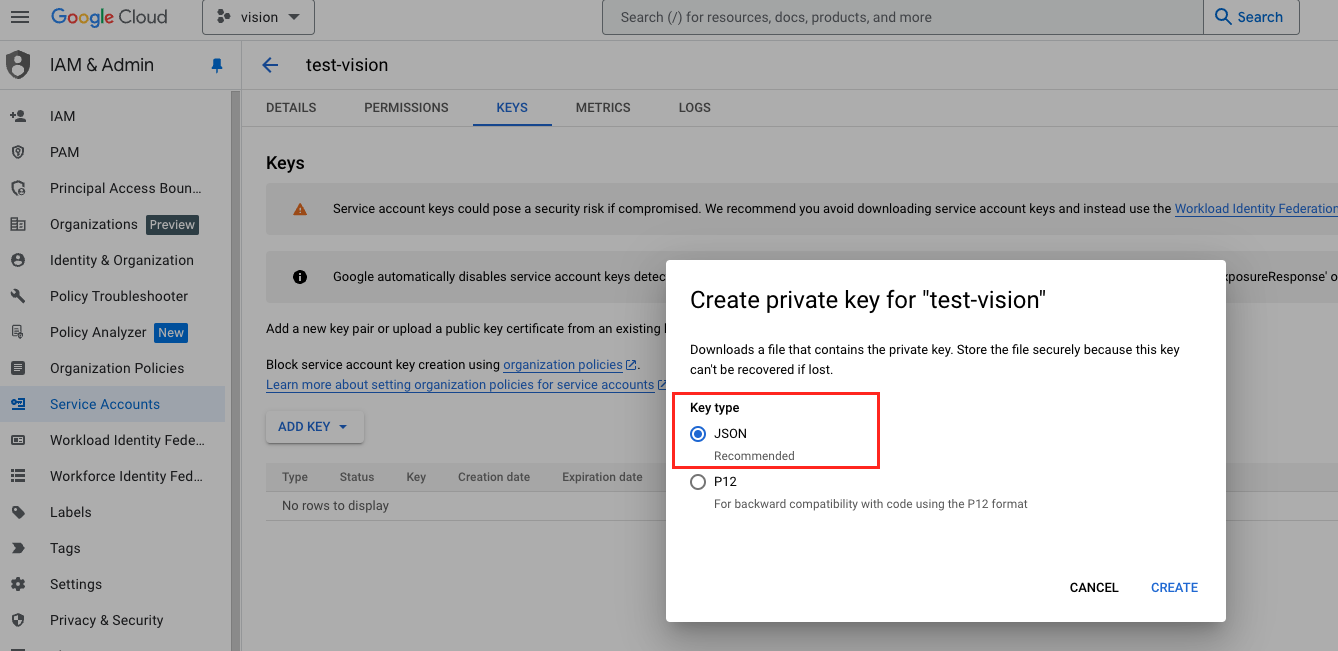Image resolution: width=1338 pixels, height=651 pixels.
Task: Open Organizations Preview sidebar item
Action: point(112,224)
